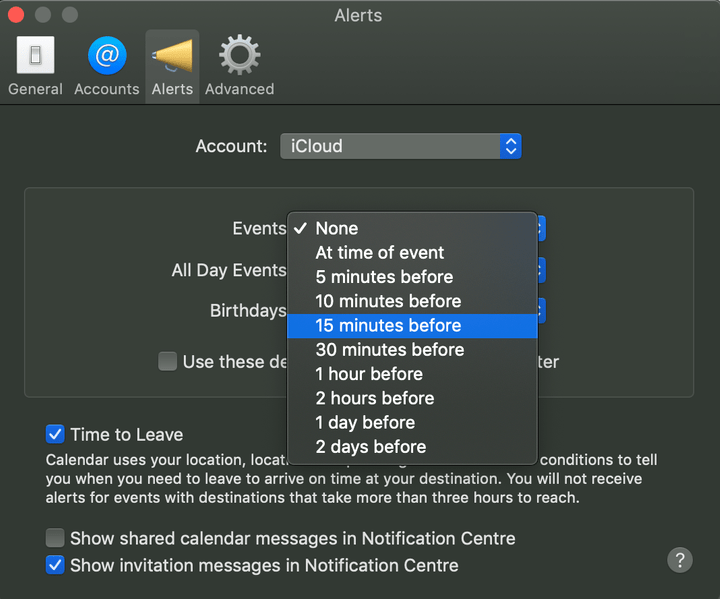Disable invitation messages in Notification Centre
This screenshot has width=720, height=599.
point(55,565)
